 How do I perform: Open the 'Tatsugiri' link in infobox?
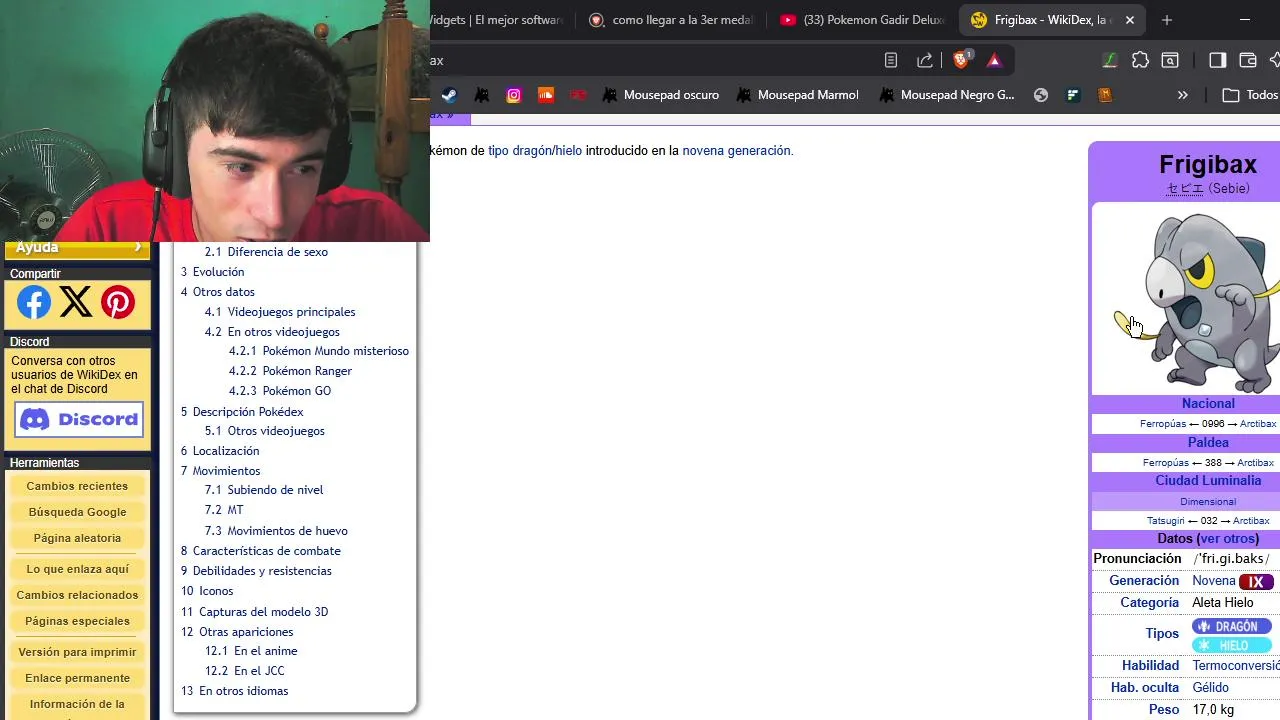point(1166,521)
